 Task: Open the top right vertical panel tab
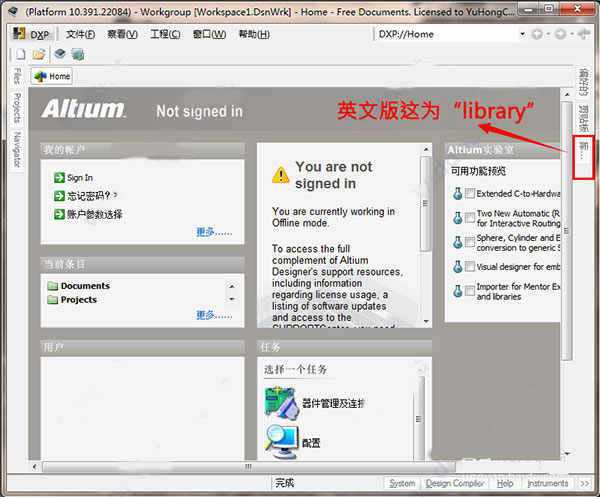click(584, 82)
